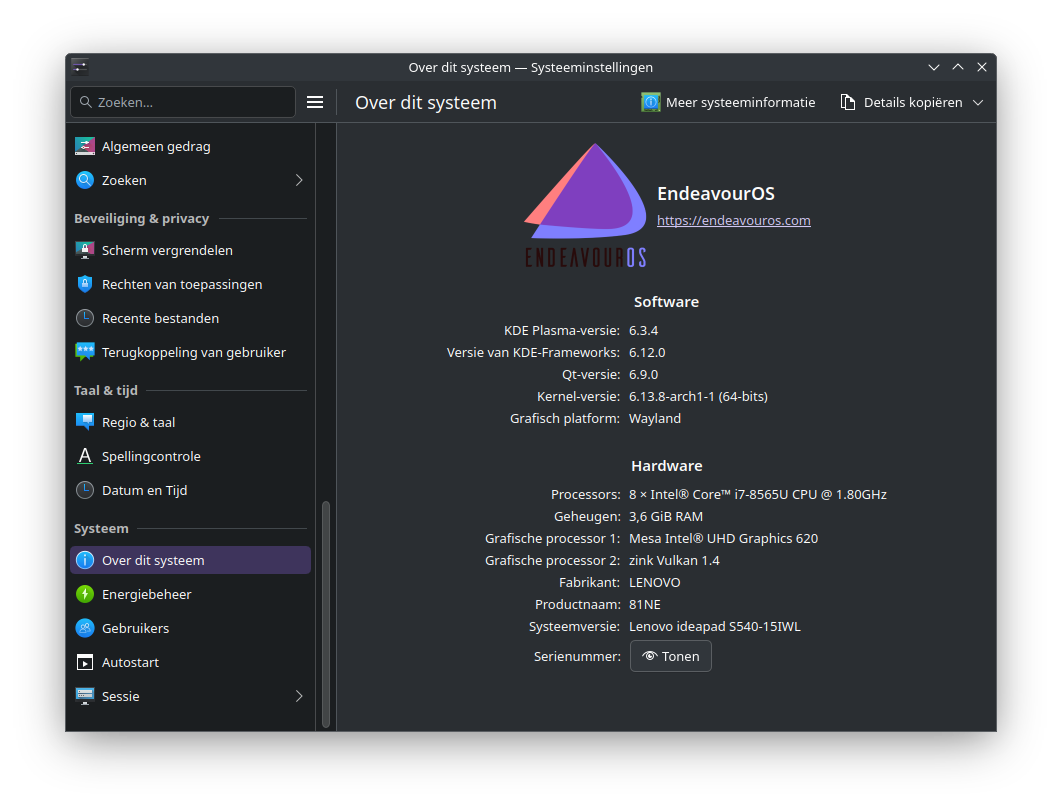Select Regio & taal in the sidebar
1062x809 pixels.
pos(190,423)
